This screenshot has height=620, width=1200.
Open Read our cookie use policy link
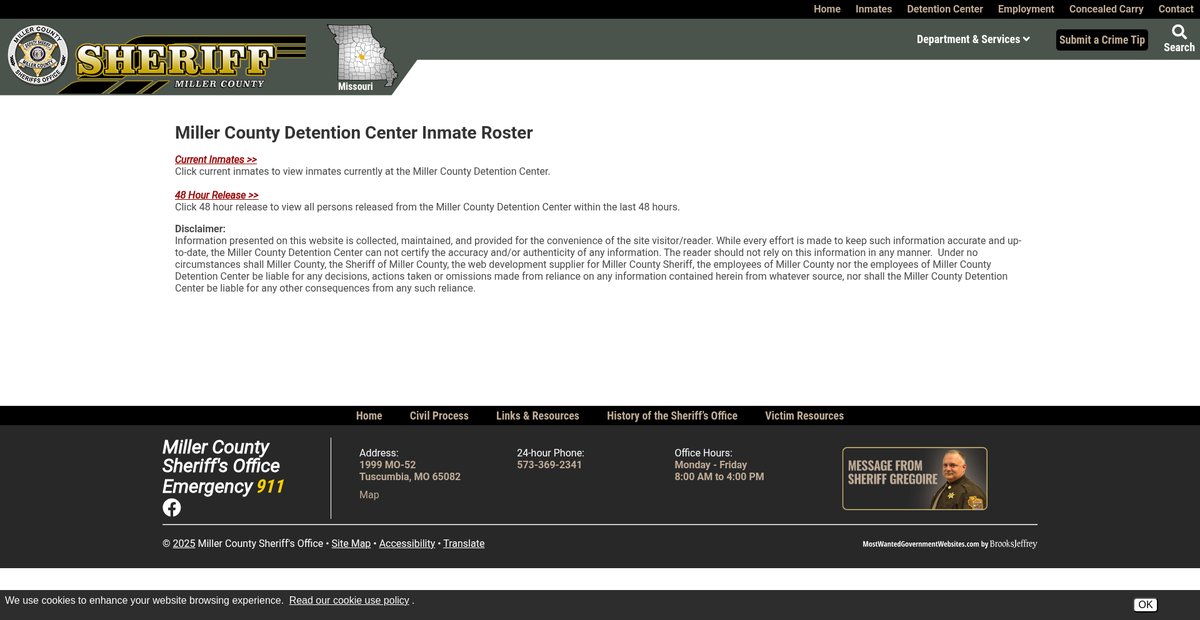pyautogui.click(x=349, y=600)
